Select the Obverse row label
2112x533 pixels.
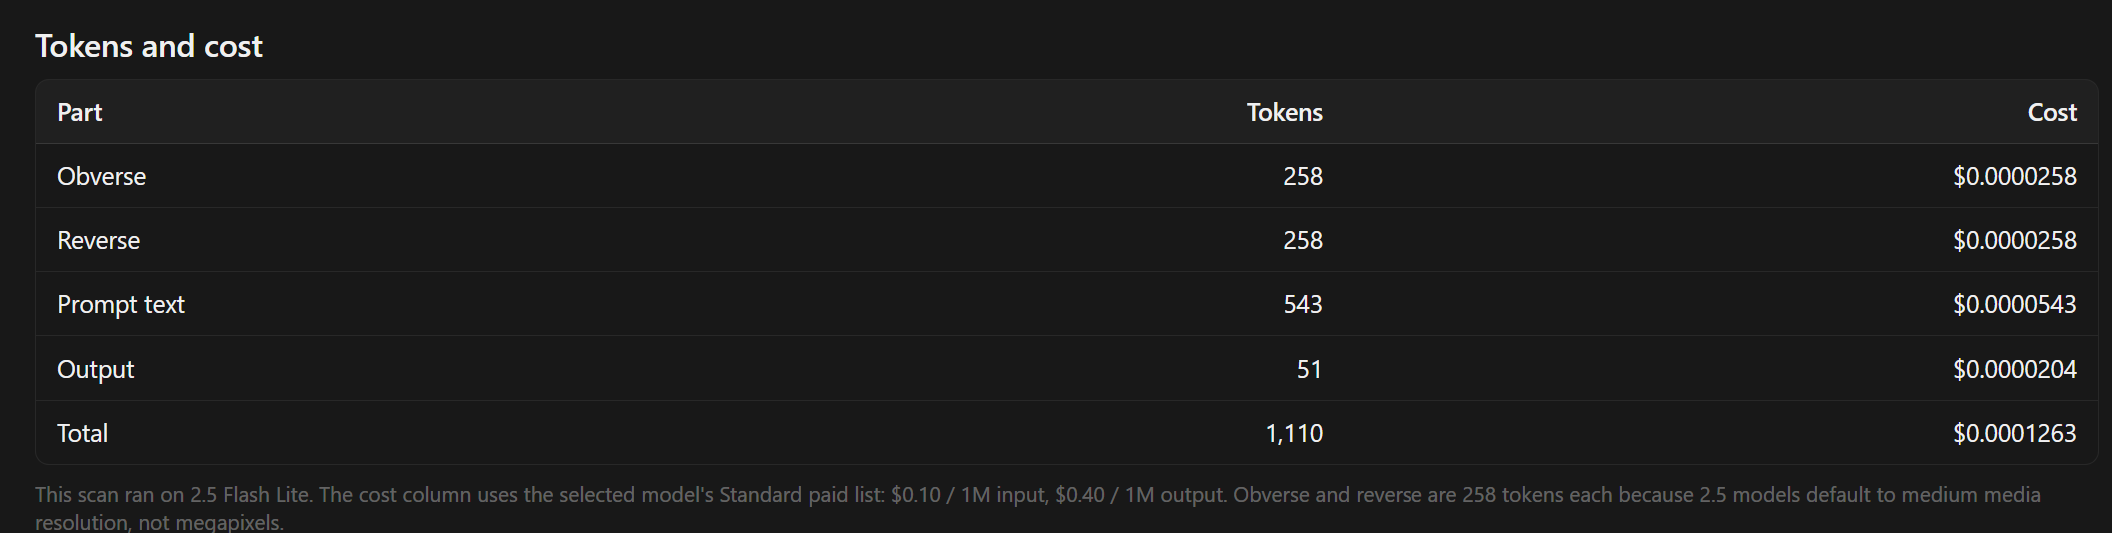click(101, 176)
